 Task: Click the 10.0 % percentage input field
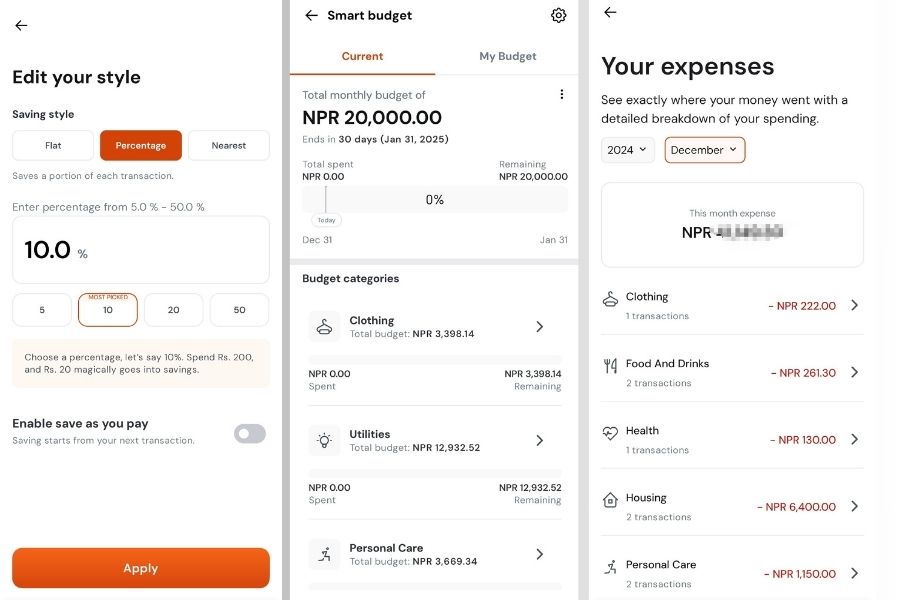pyautogui.click(x=140, y=250)
